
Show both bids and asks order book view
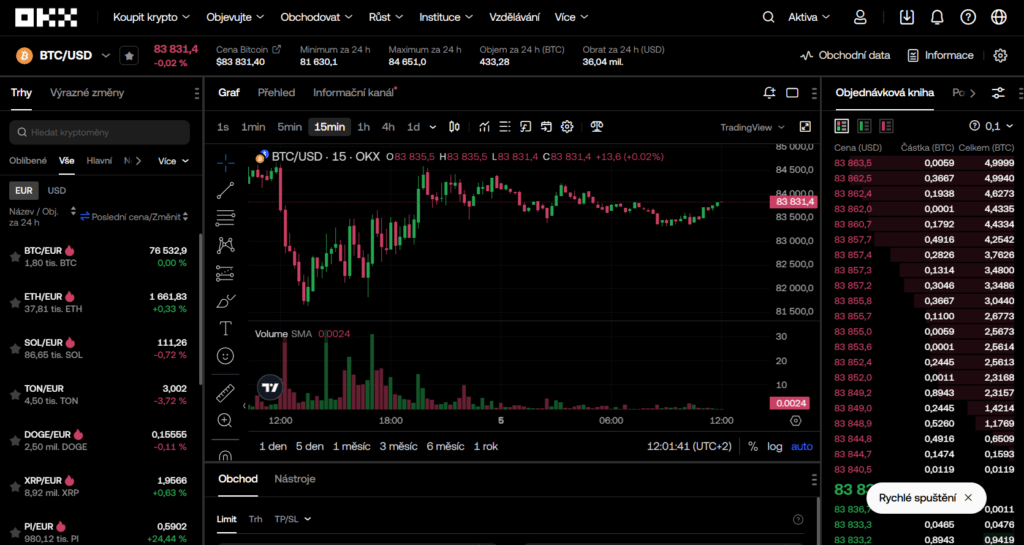pyautogui.click(x=842, y=126)
